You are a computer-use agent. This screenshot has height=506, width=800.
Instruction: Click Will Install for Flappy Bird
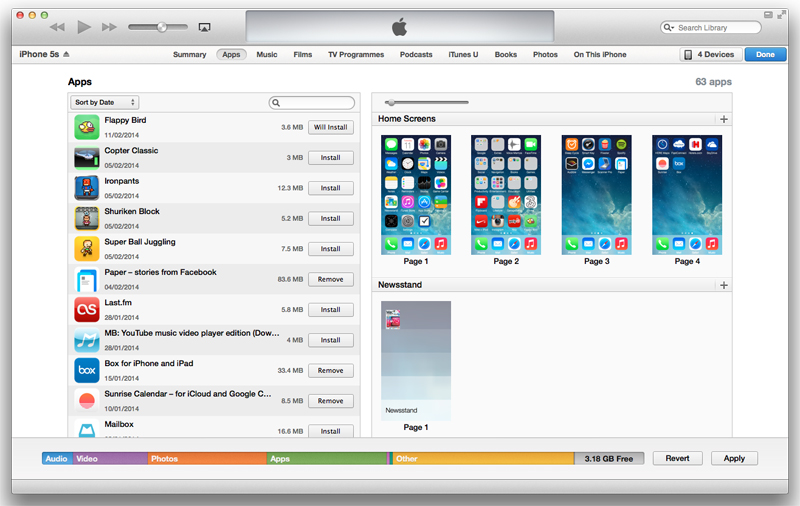click(331, 128)
